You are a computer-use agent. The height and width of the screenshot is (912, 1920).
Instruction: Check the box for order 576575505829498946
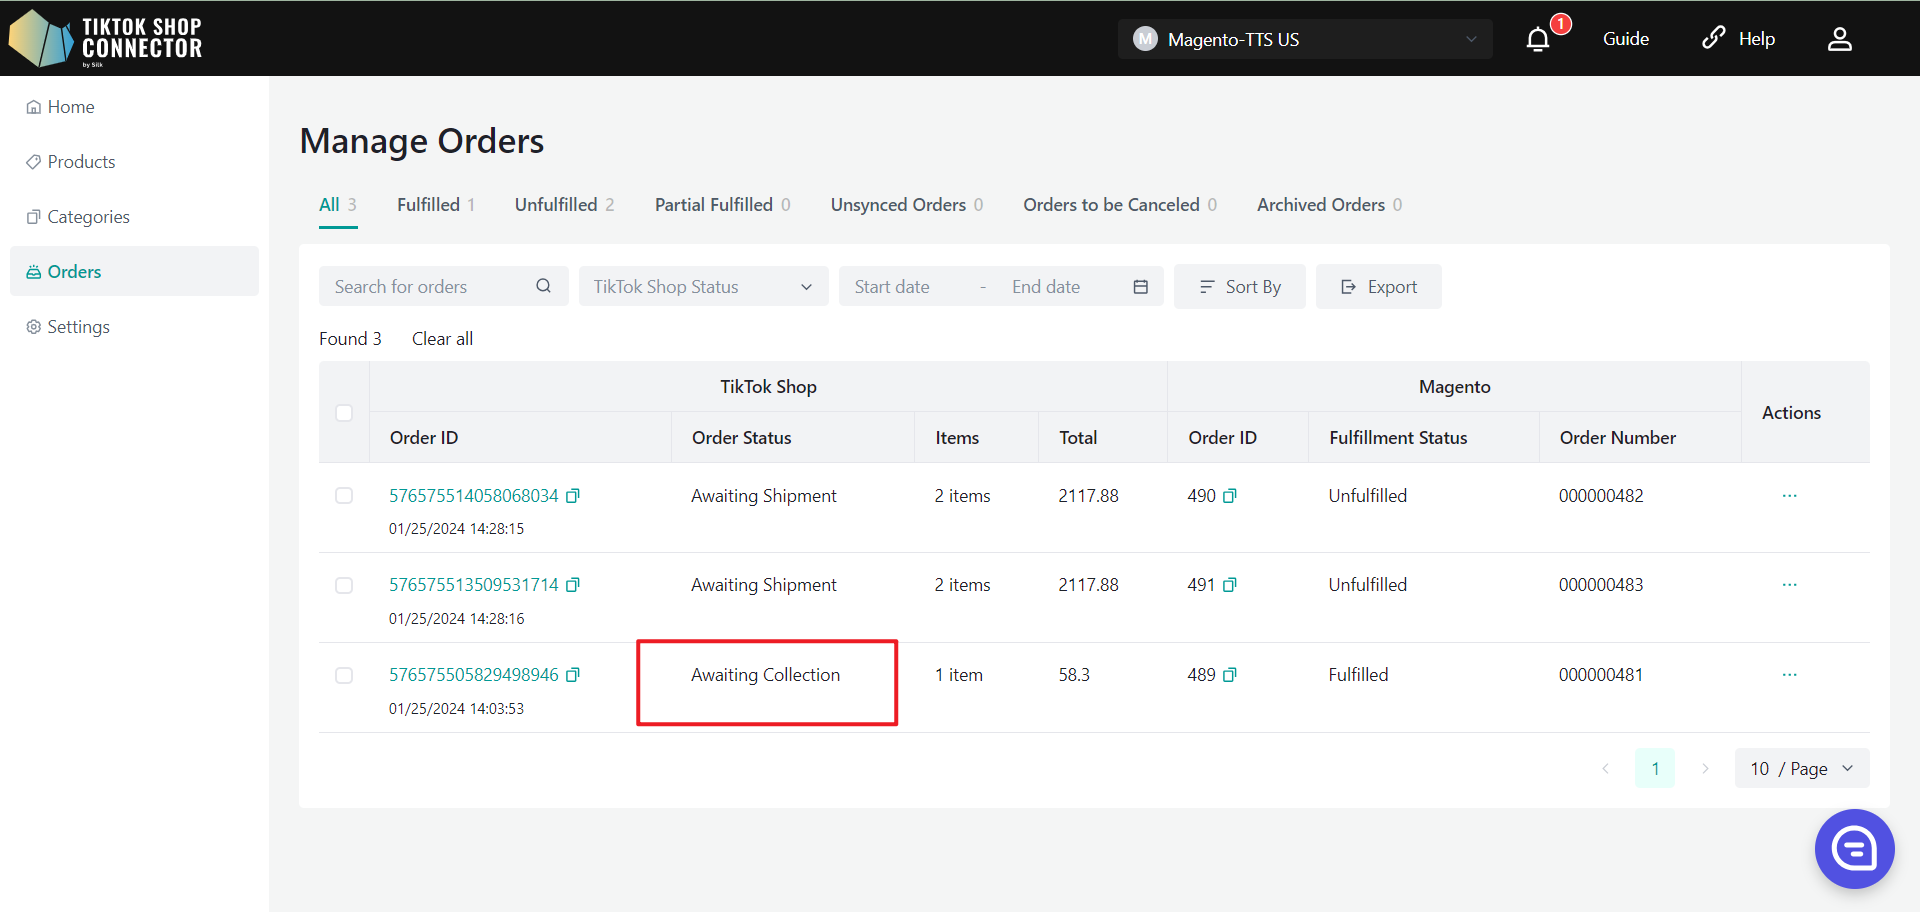pos(344,675)
